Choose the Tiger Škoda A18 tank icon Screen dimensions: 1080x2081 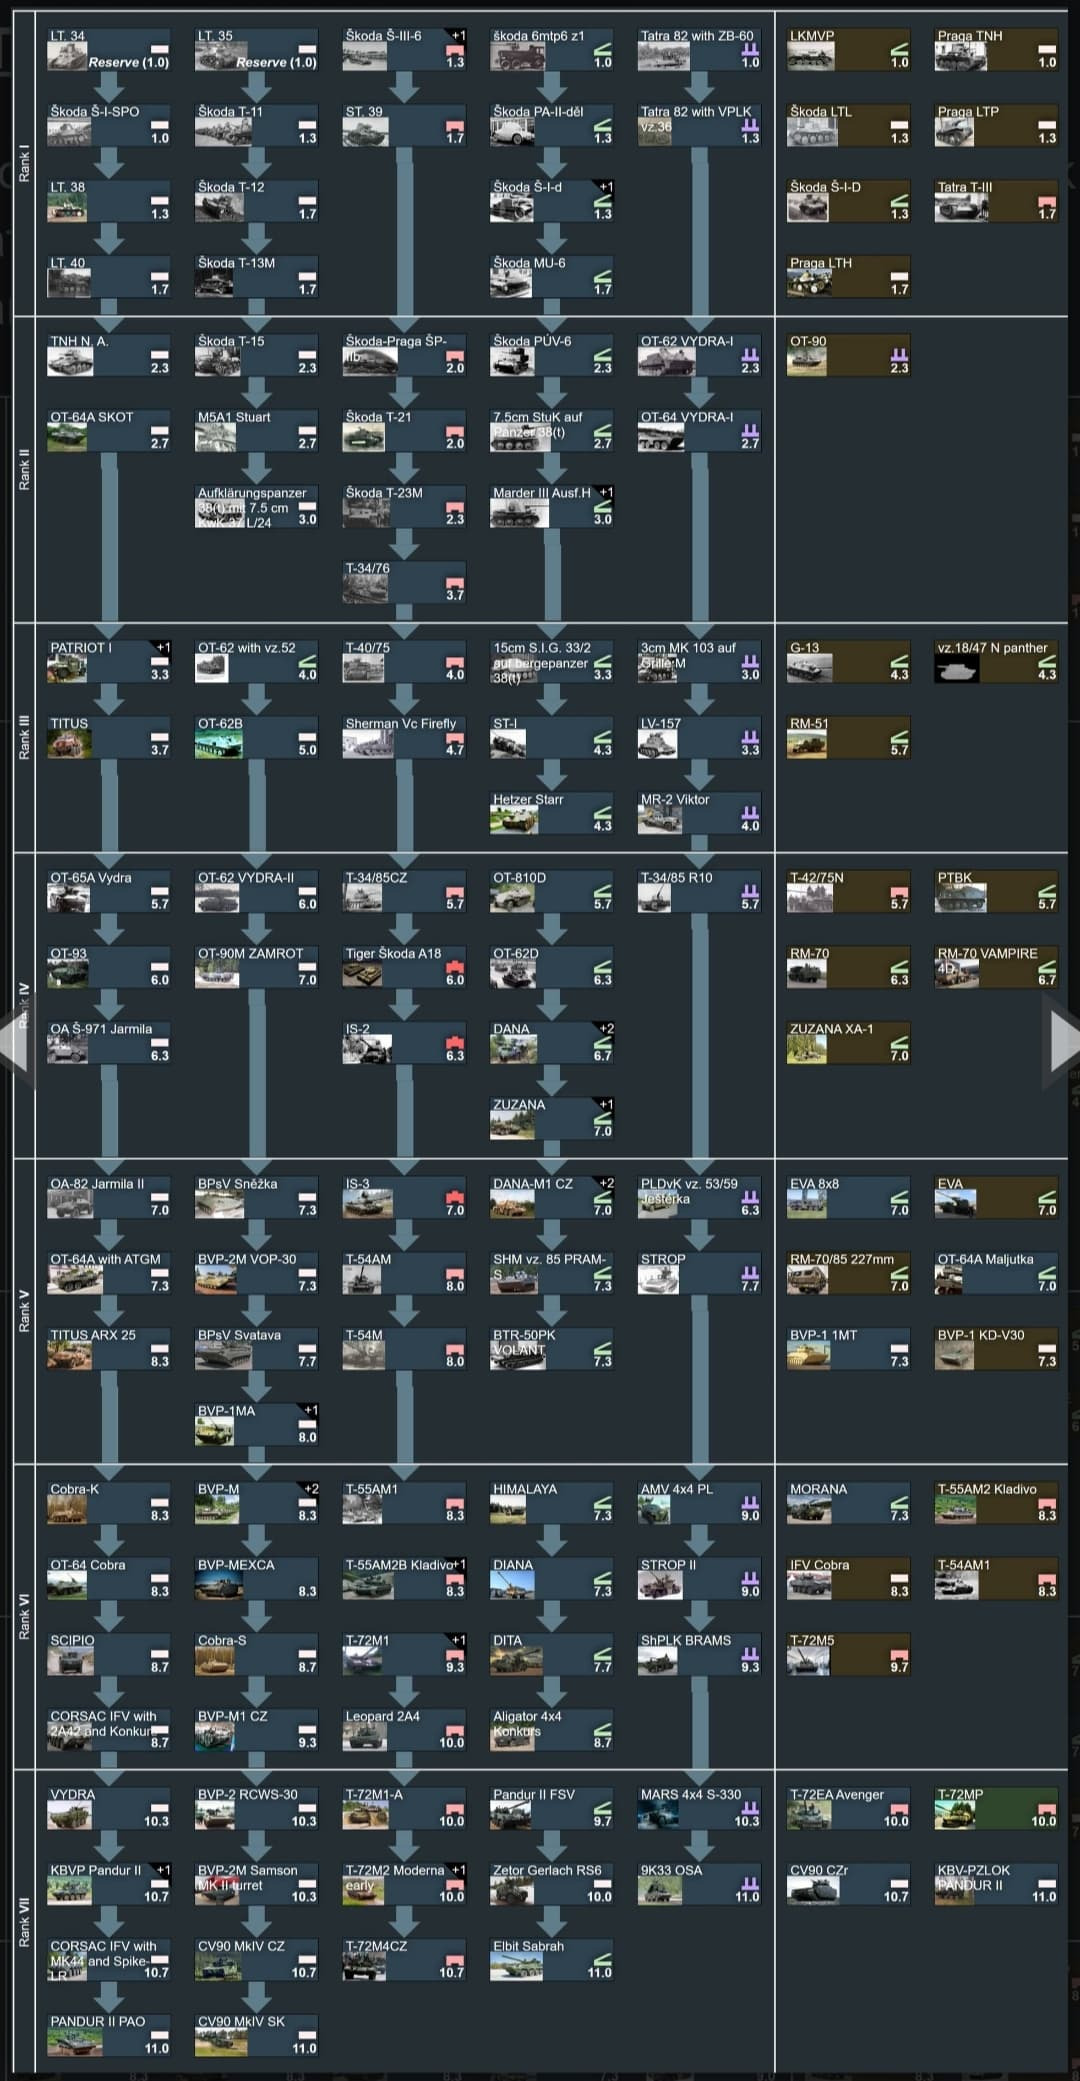coord(366,974)
